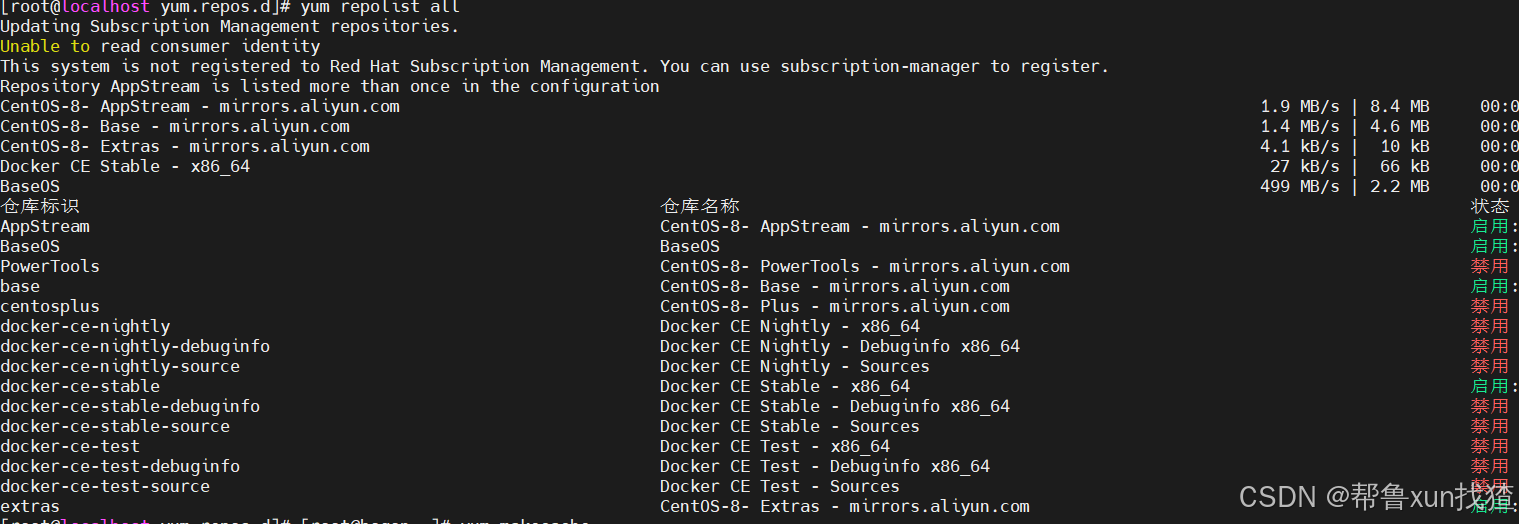Screen dimensions: 1519x524
Task: Select the docker-ce-test-source repo ID
Action: (x=105, y=486)
